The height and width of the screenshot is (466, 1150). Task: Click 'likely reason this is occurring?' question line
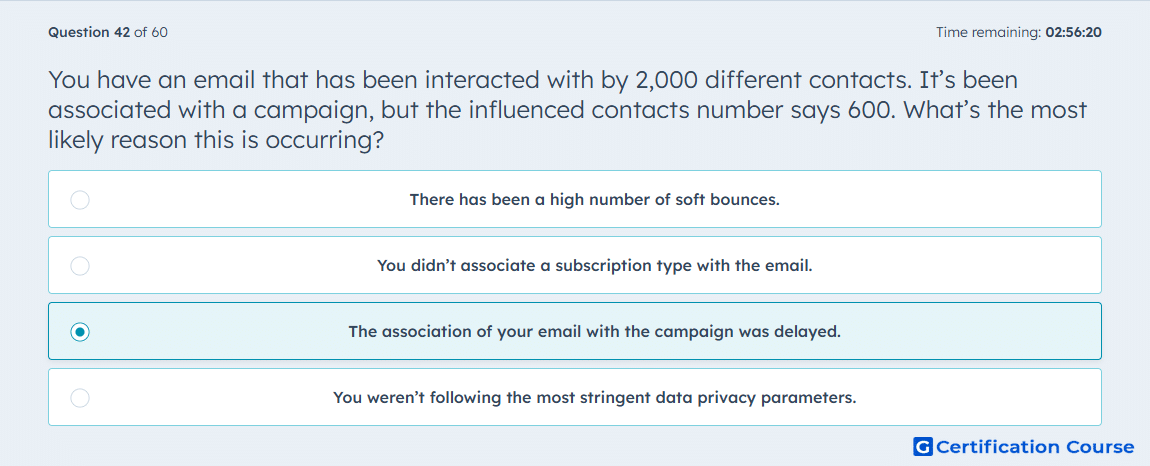[x=216, y=141]
